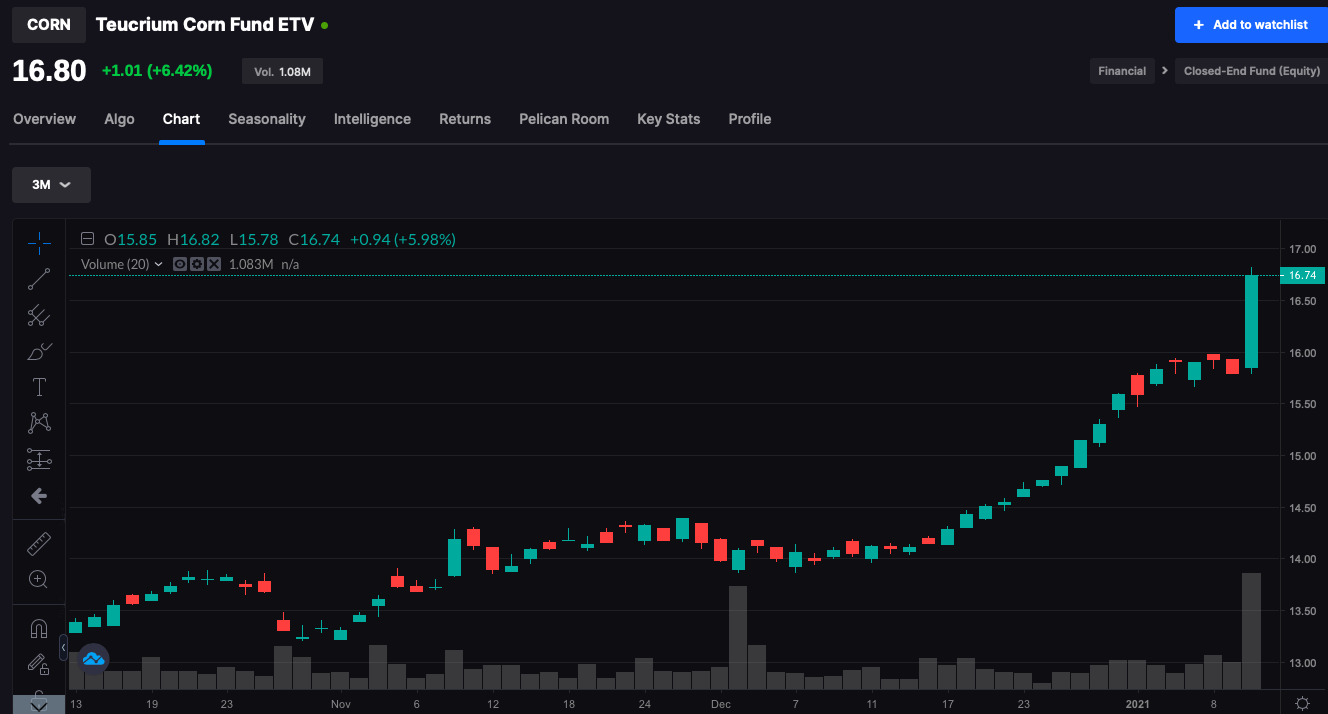Screen dimensions: 1328x714
Task: Click the back arrow icon in toolbar
Action: tap(39, 496)
